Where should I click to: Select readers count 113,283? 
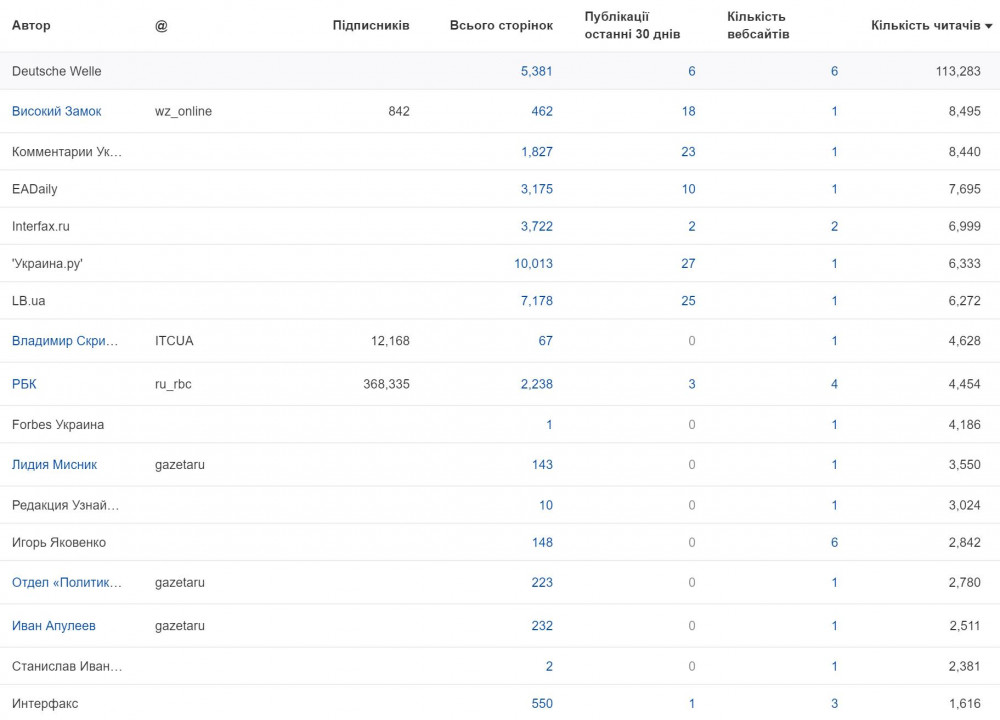[x=958, y=71]
